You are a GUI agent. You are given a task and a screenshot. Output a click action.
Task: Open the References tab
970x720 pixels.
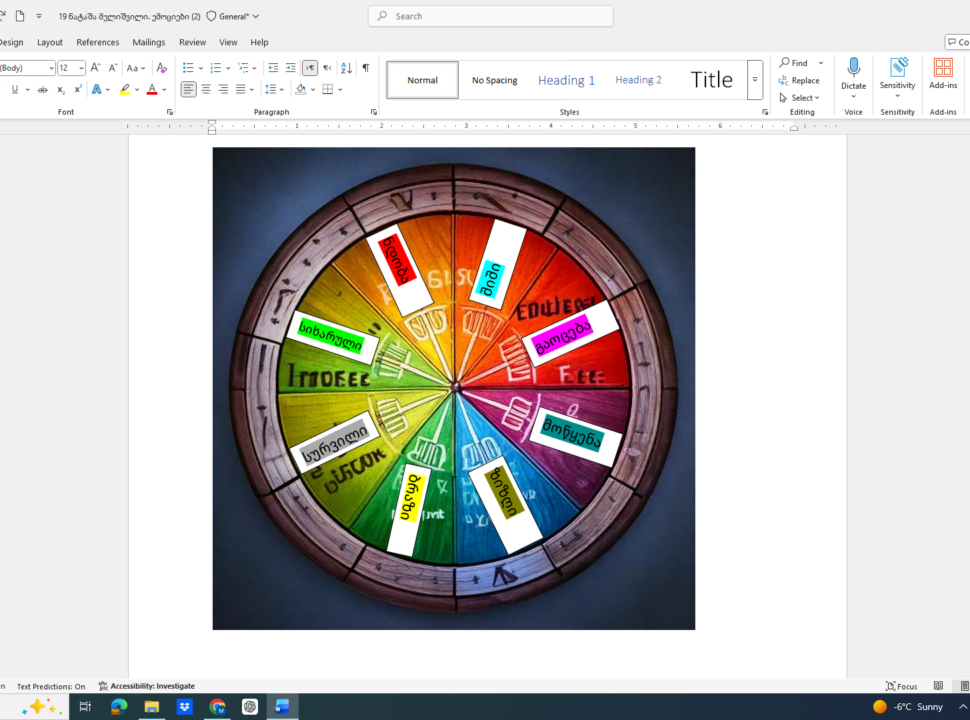(98, 42)
